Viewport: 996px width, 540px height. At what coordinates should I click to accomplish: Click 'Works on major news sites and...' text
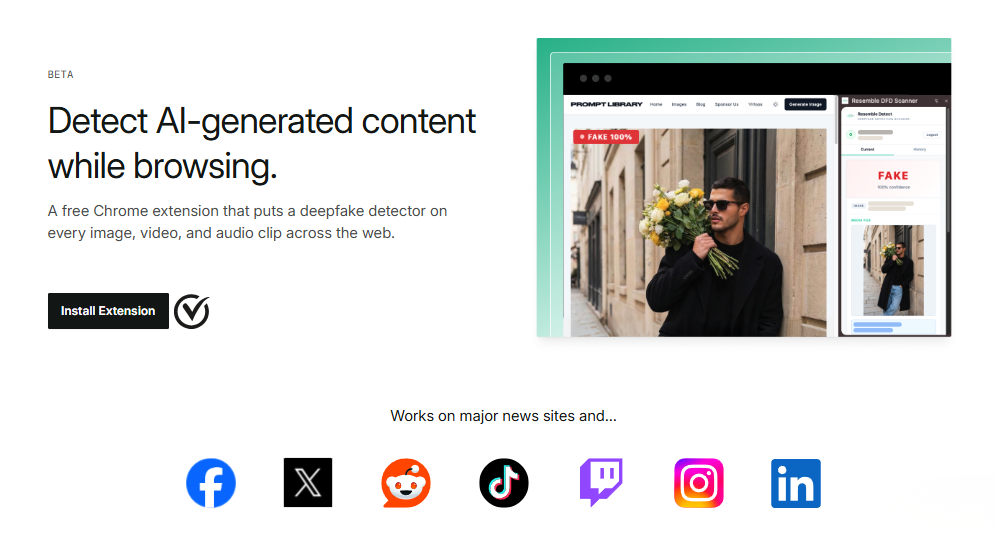pyautogui.click(x=503, y=416)
